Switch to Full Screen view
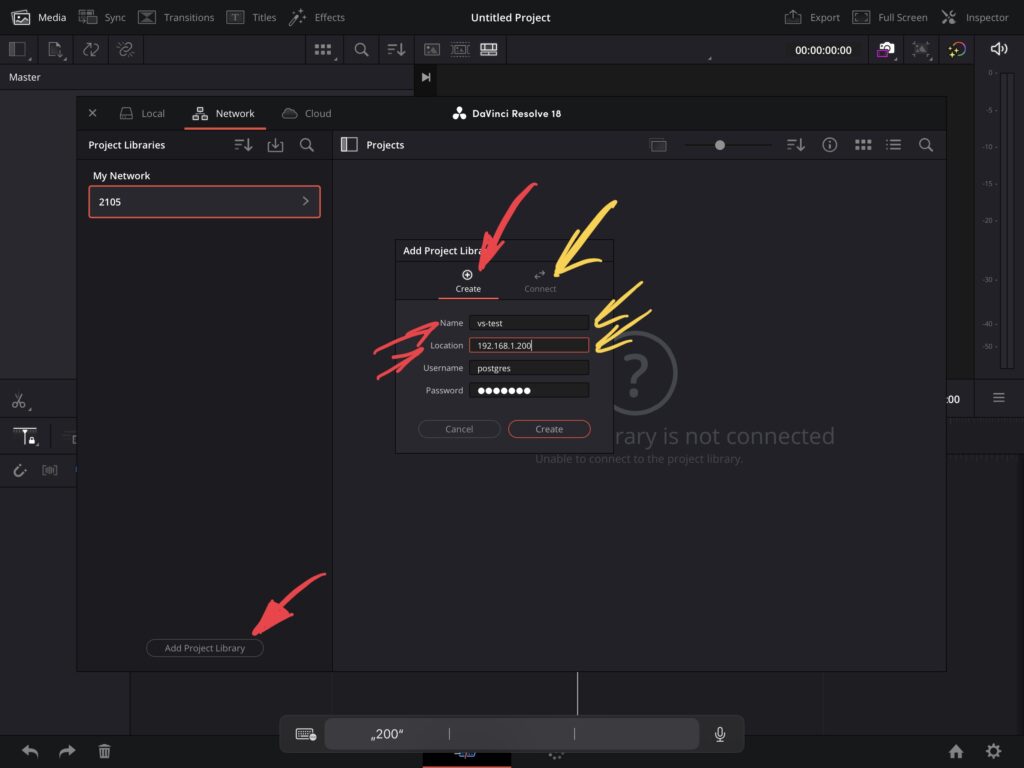 tap(889, 18)
